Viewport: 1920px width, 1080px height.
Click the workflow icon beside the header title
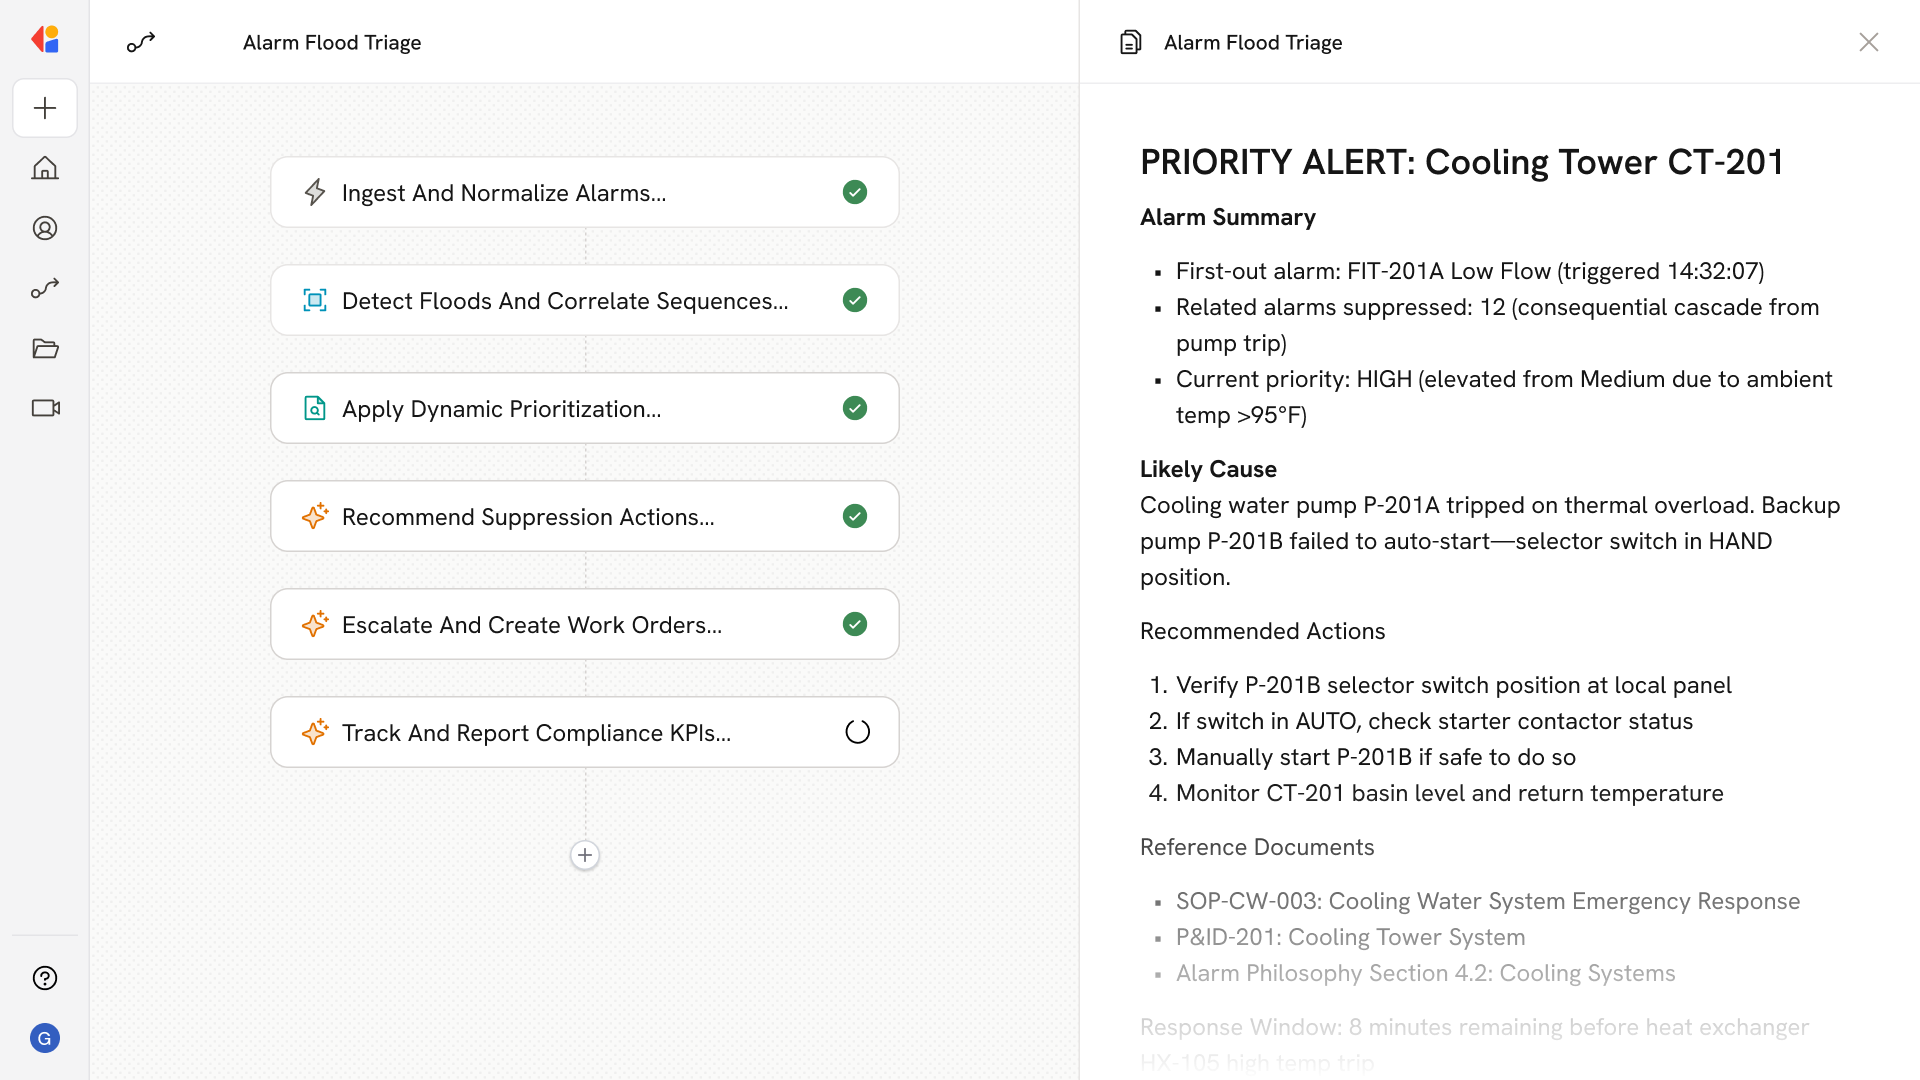[141, 42]
